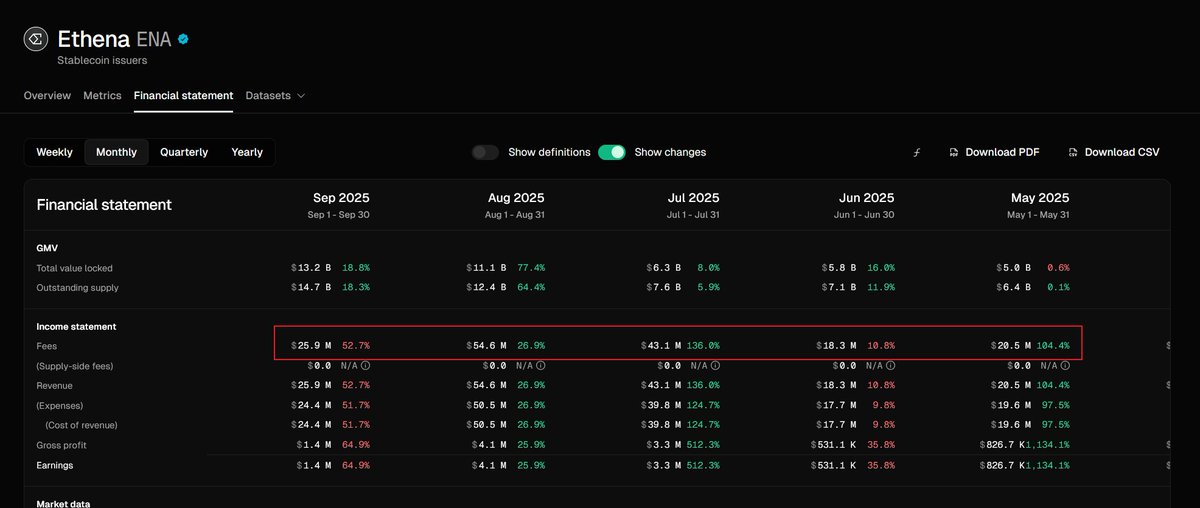Click the info icon in May 2025 supply-side fees
Viewport: 1200px width, 508px height.
click(1066, 366)
